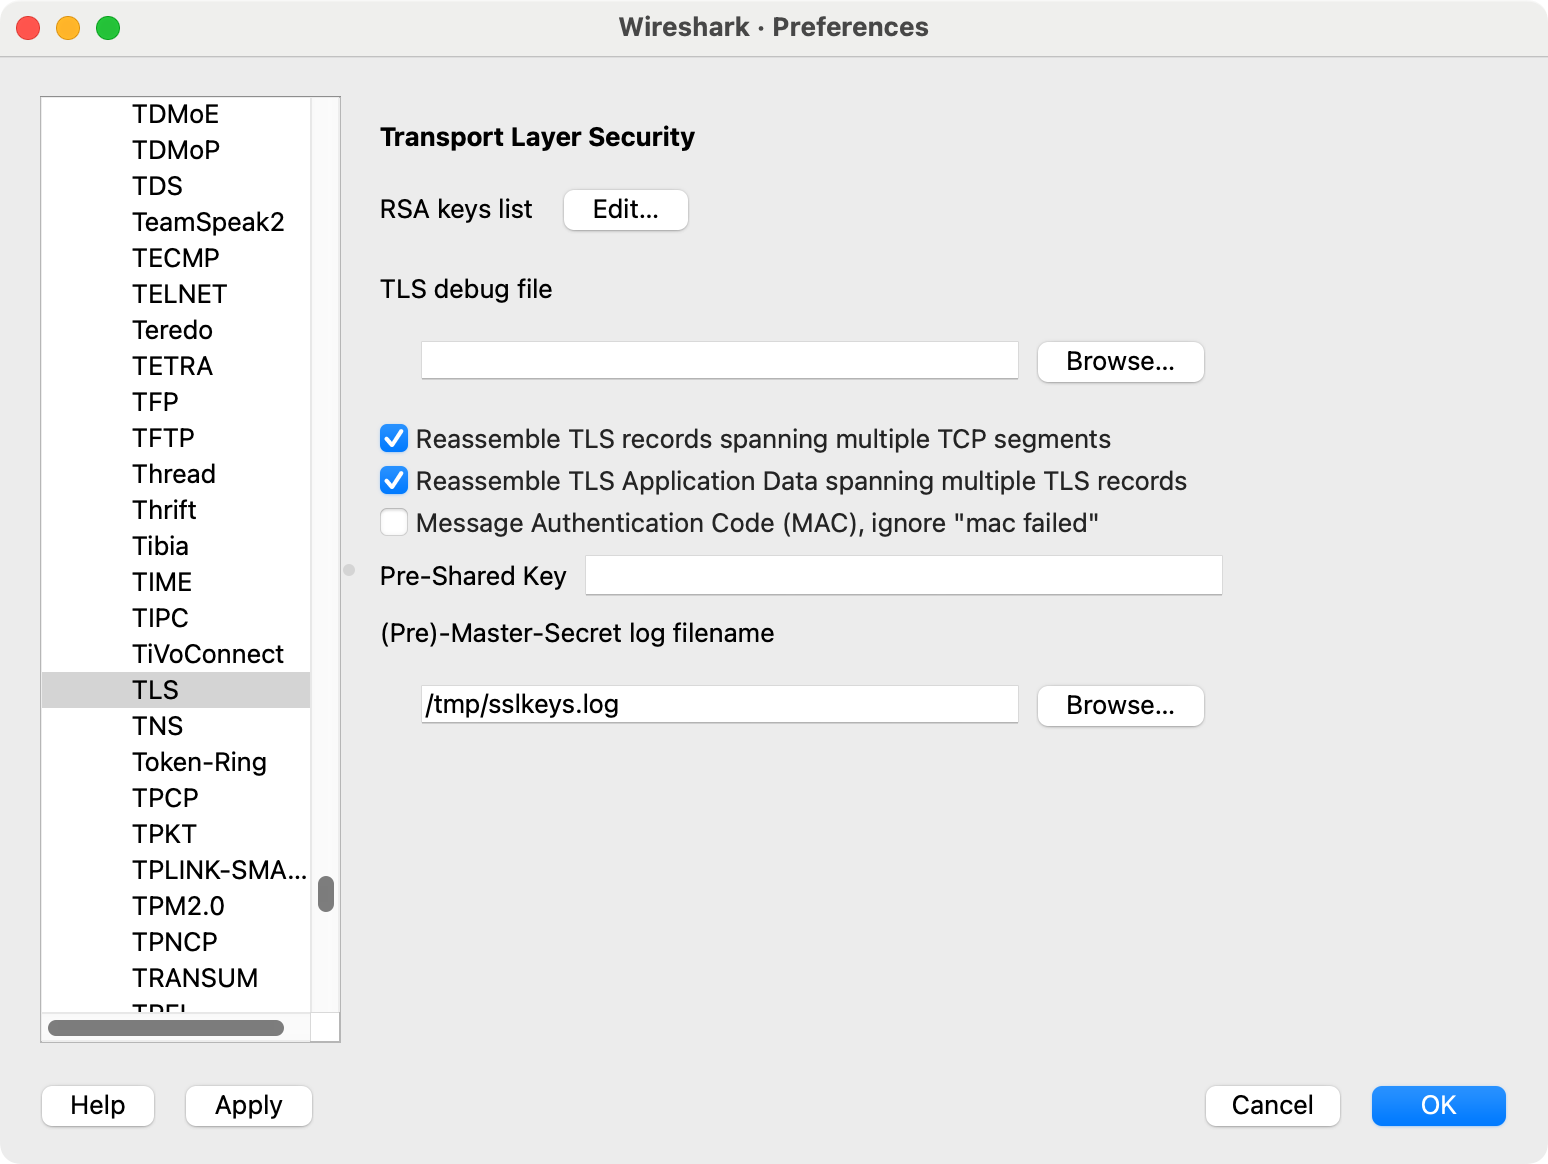This screenshot has height=1164, width=1548.
Task: Open TPM2.0 protocol preferences
Action: pos(178,906)
